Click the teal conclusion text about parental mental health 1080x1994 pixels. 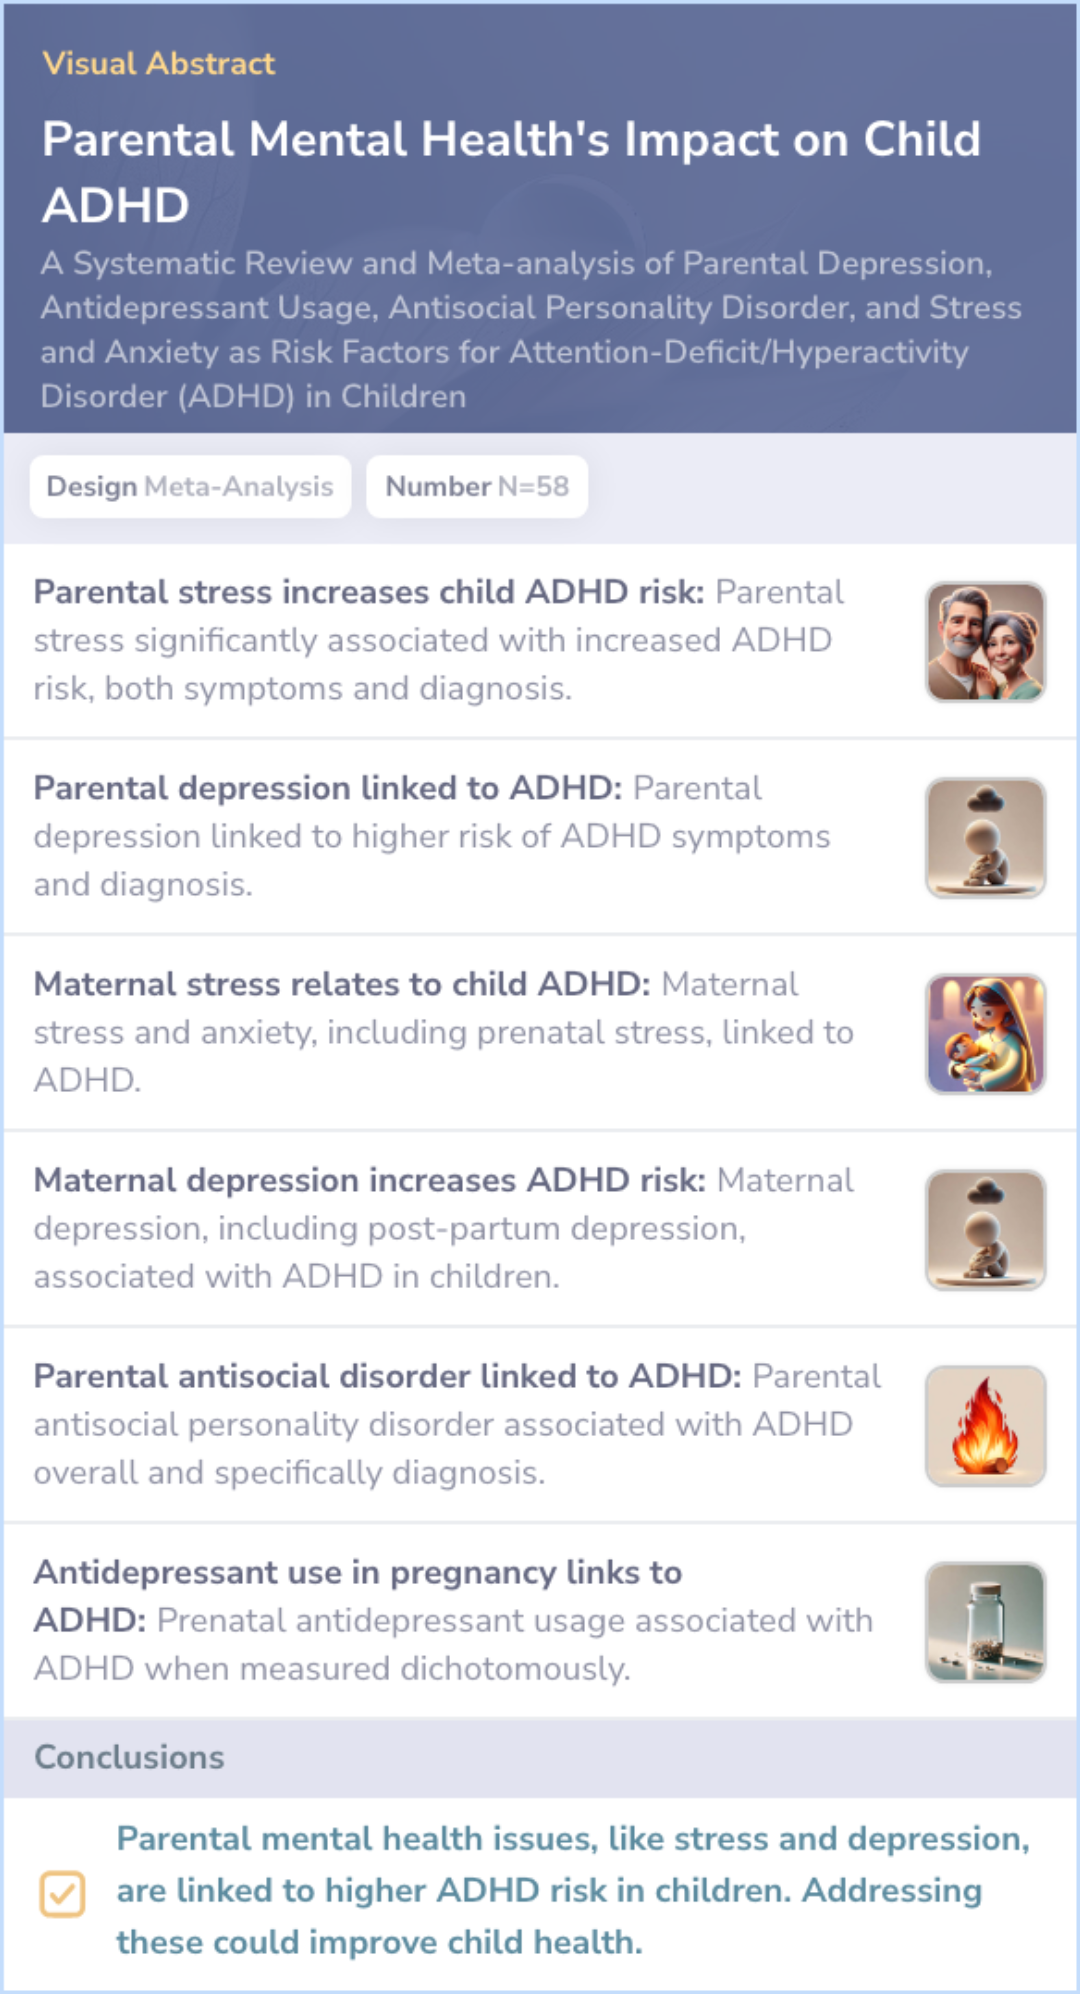pos(572,1890)
